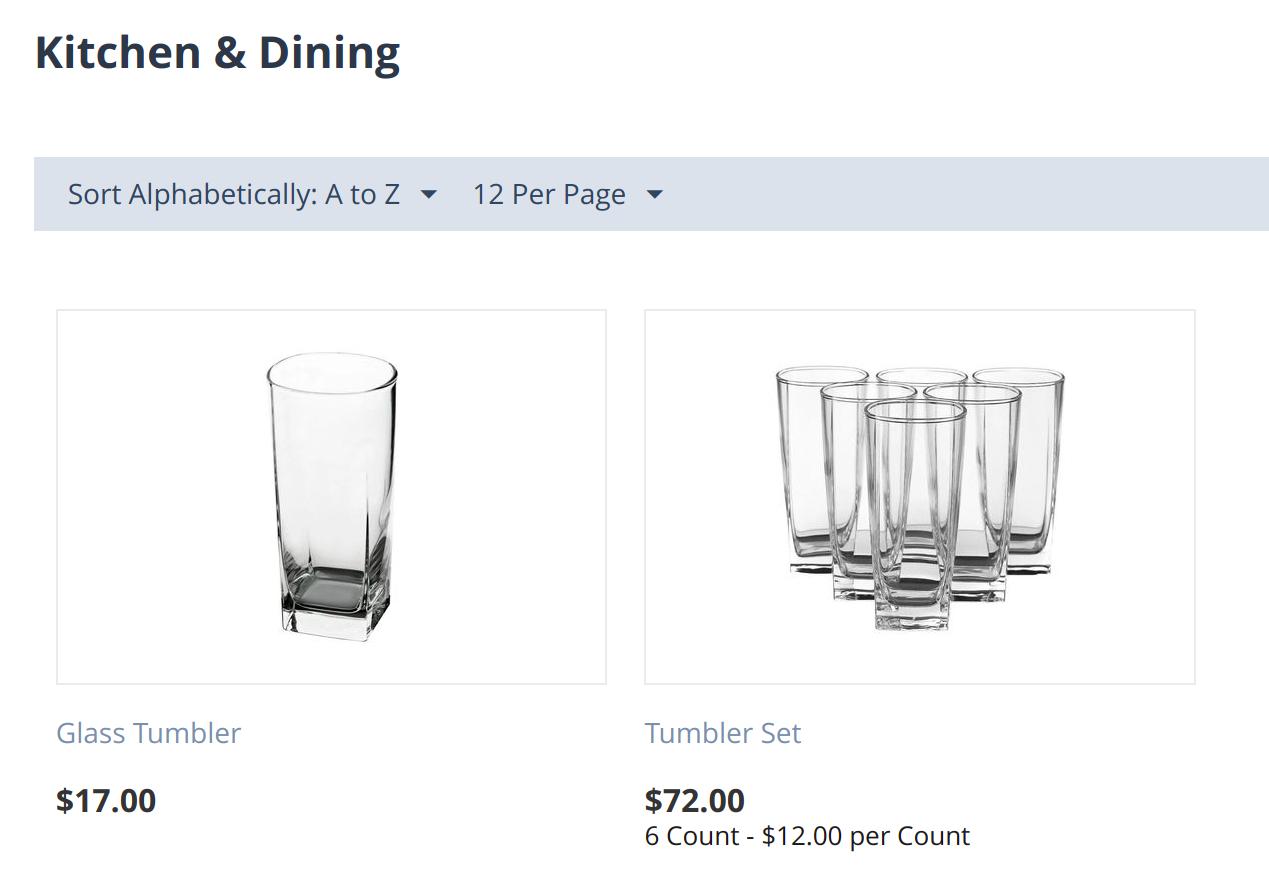Screen dimensions: 1269x887
Task: Click the rim of the single Glass Tumbler
Action: 332,370
